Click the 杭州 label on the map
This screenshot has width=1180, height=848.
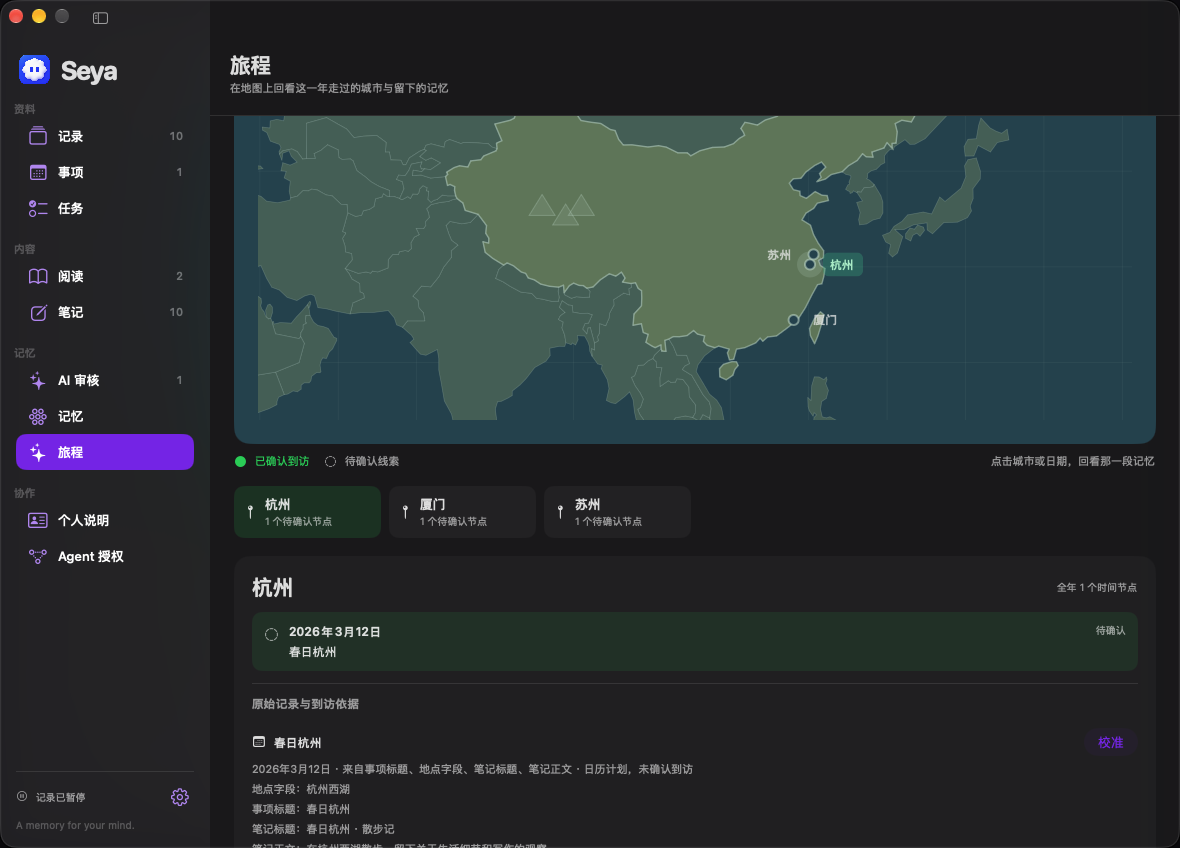[x=841, y=265]
